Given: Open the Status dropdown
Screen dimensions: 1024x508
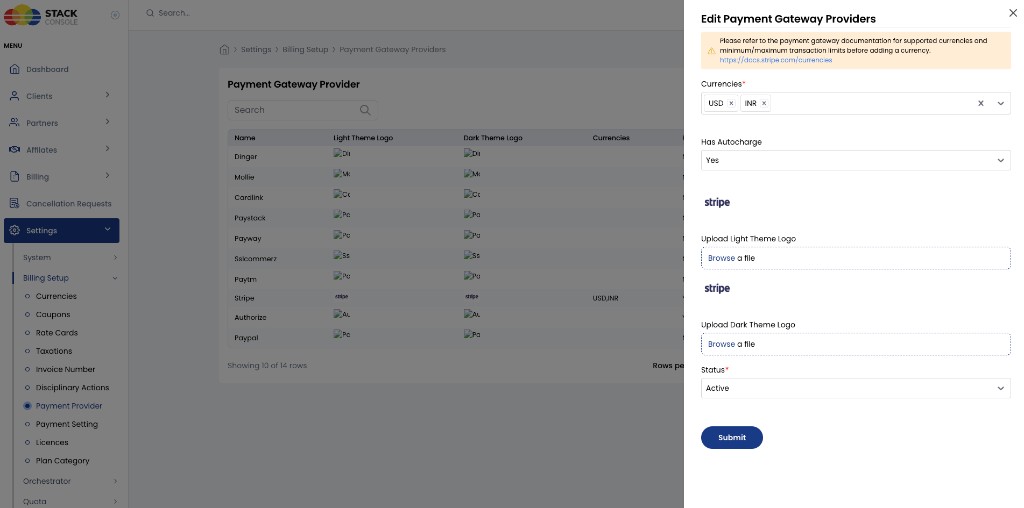Looking at the screenshot, I should (856, 389).
